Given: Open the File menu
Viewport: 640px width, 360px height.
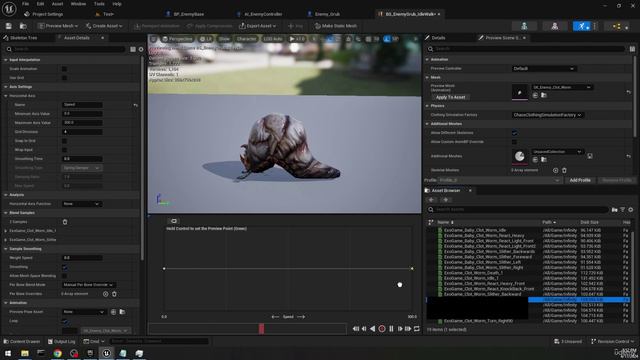Looking at the screenshot, I should 25,4.
